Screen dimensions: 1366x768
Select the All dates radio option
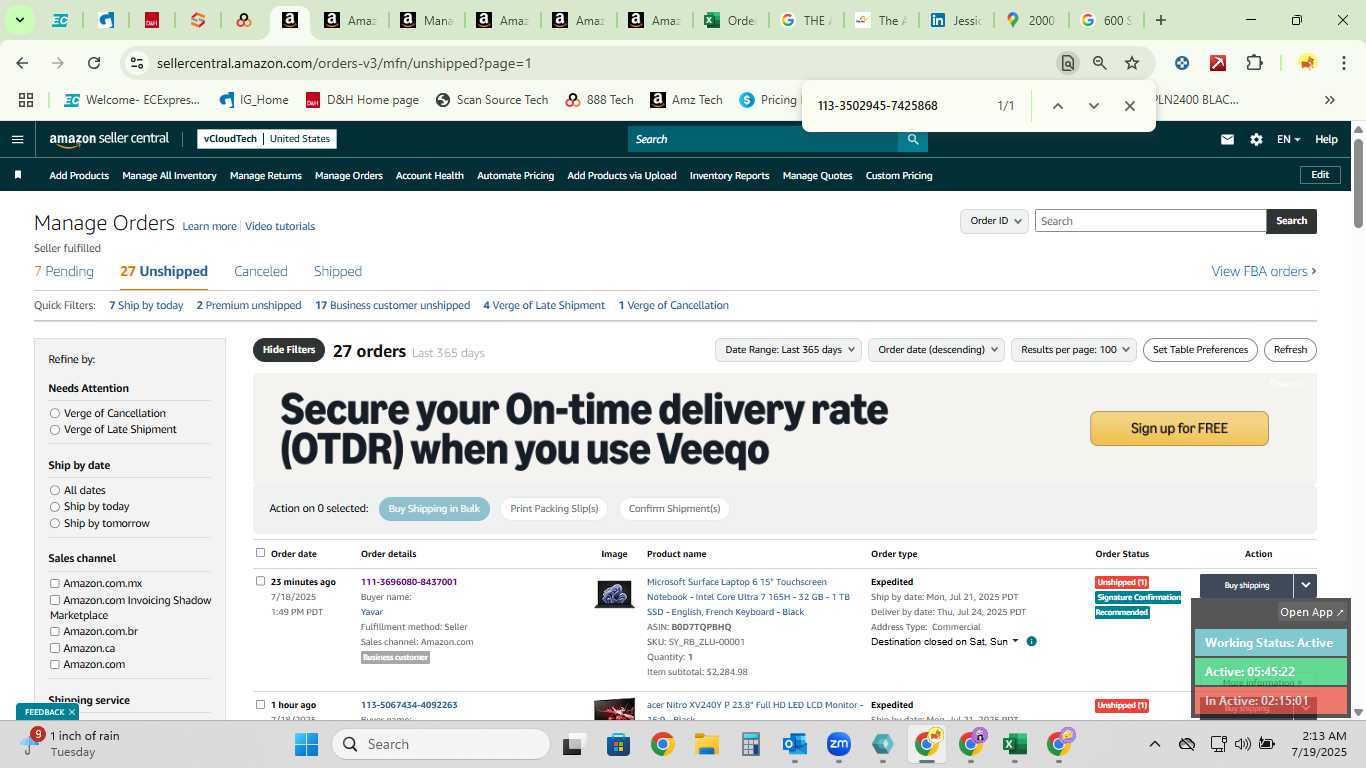55,490
